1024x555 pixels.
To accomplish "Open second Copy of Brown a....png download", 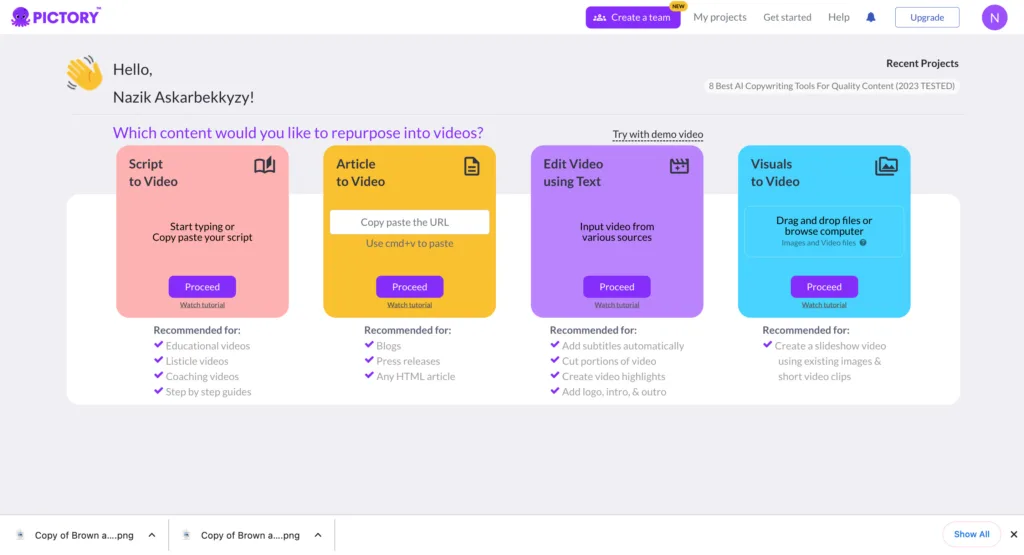I will [250, 535].
